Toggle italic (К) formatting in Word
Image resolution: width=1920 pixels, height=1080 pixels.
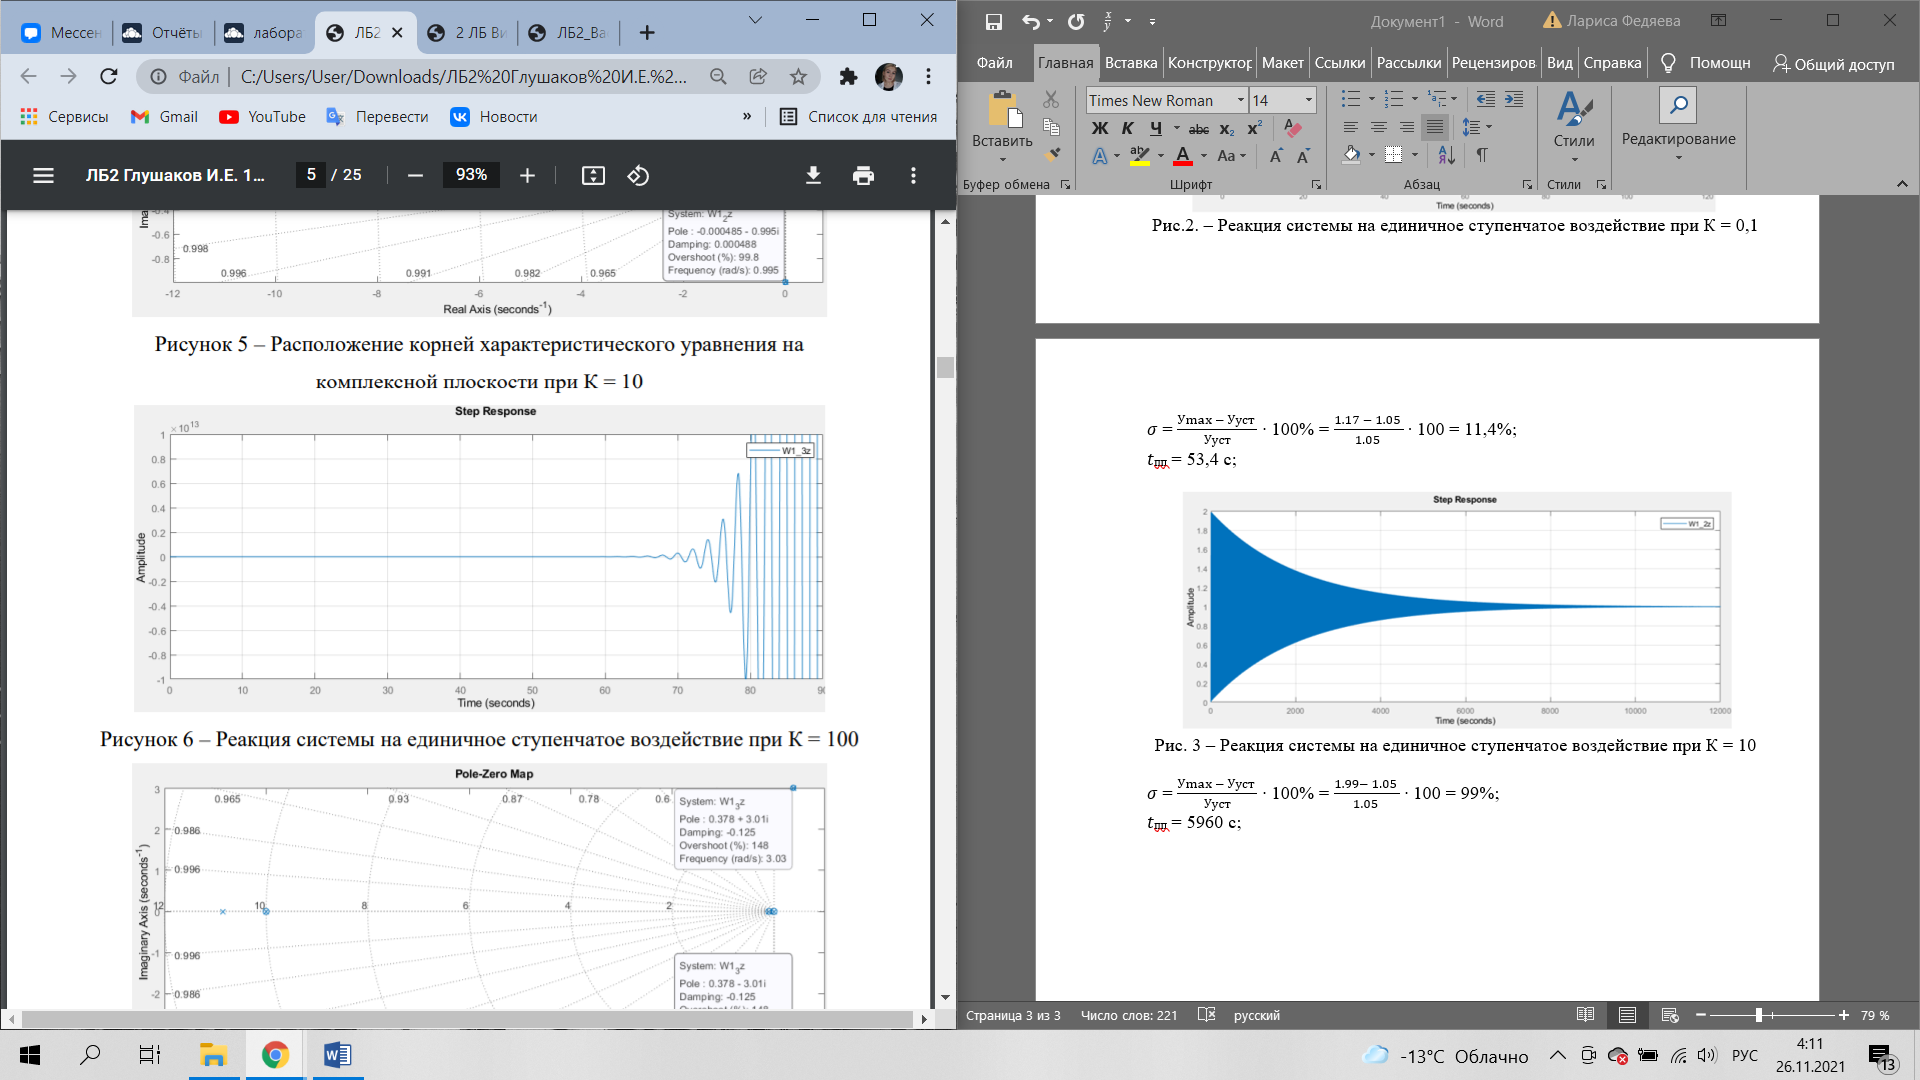[x=1128, y=128]
